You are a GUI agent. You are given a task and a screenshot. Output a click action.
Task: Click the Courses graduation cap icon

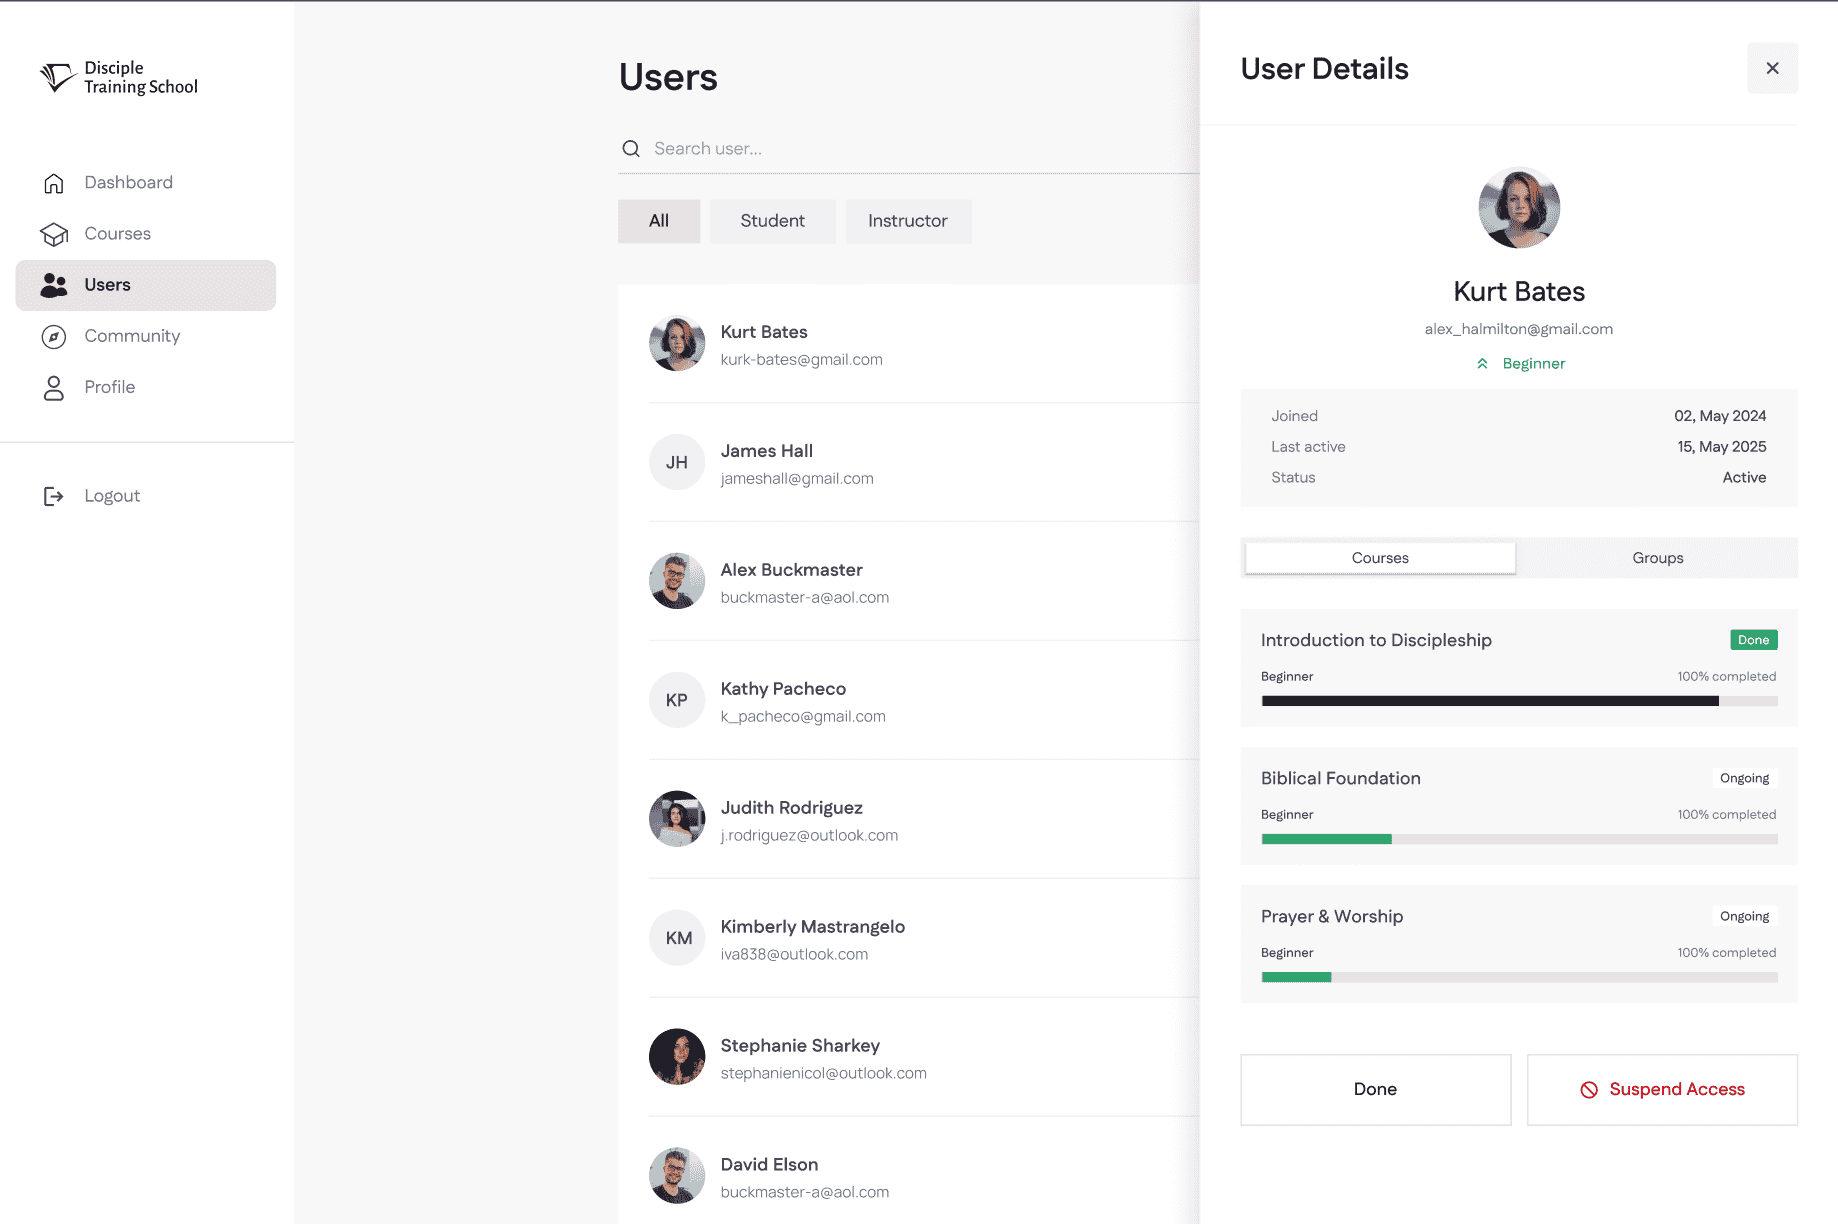[54, 234]
